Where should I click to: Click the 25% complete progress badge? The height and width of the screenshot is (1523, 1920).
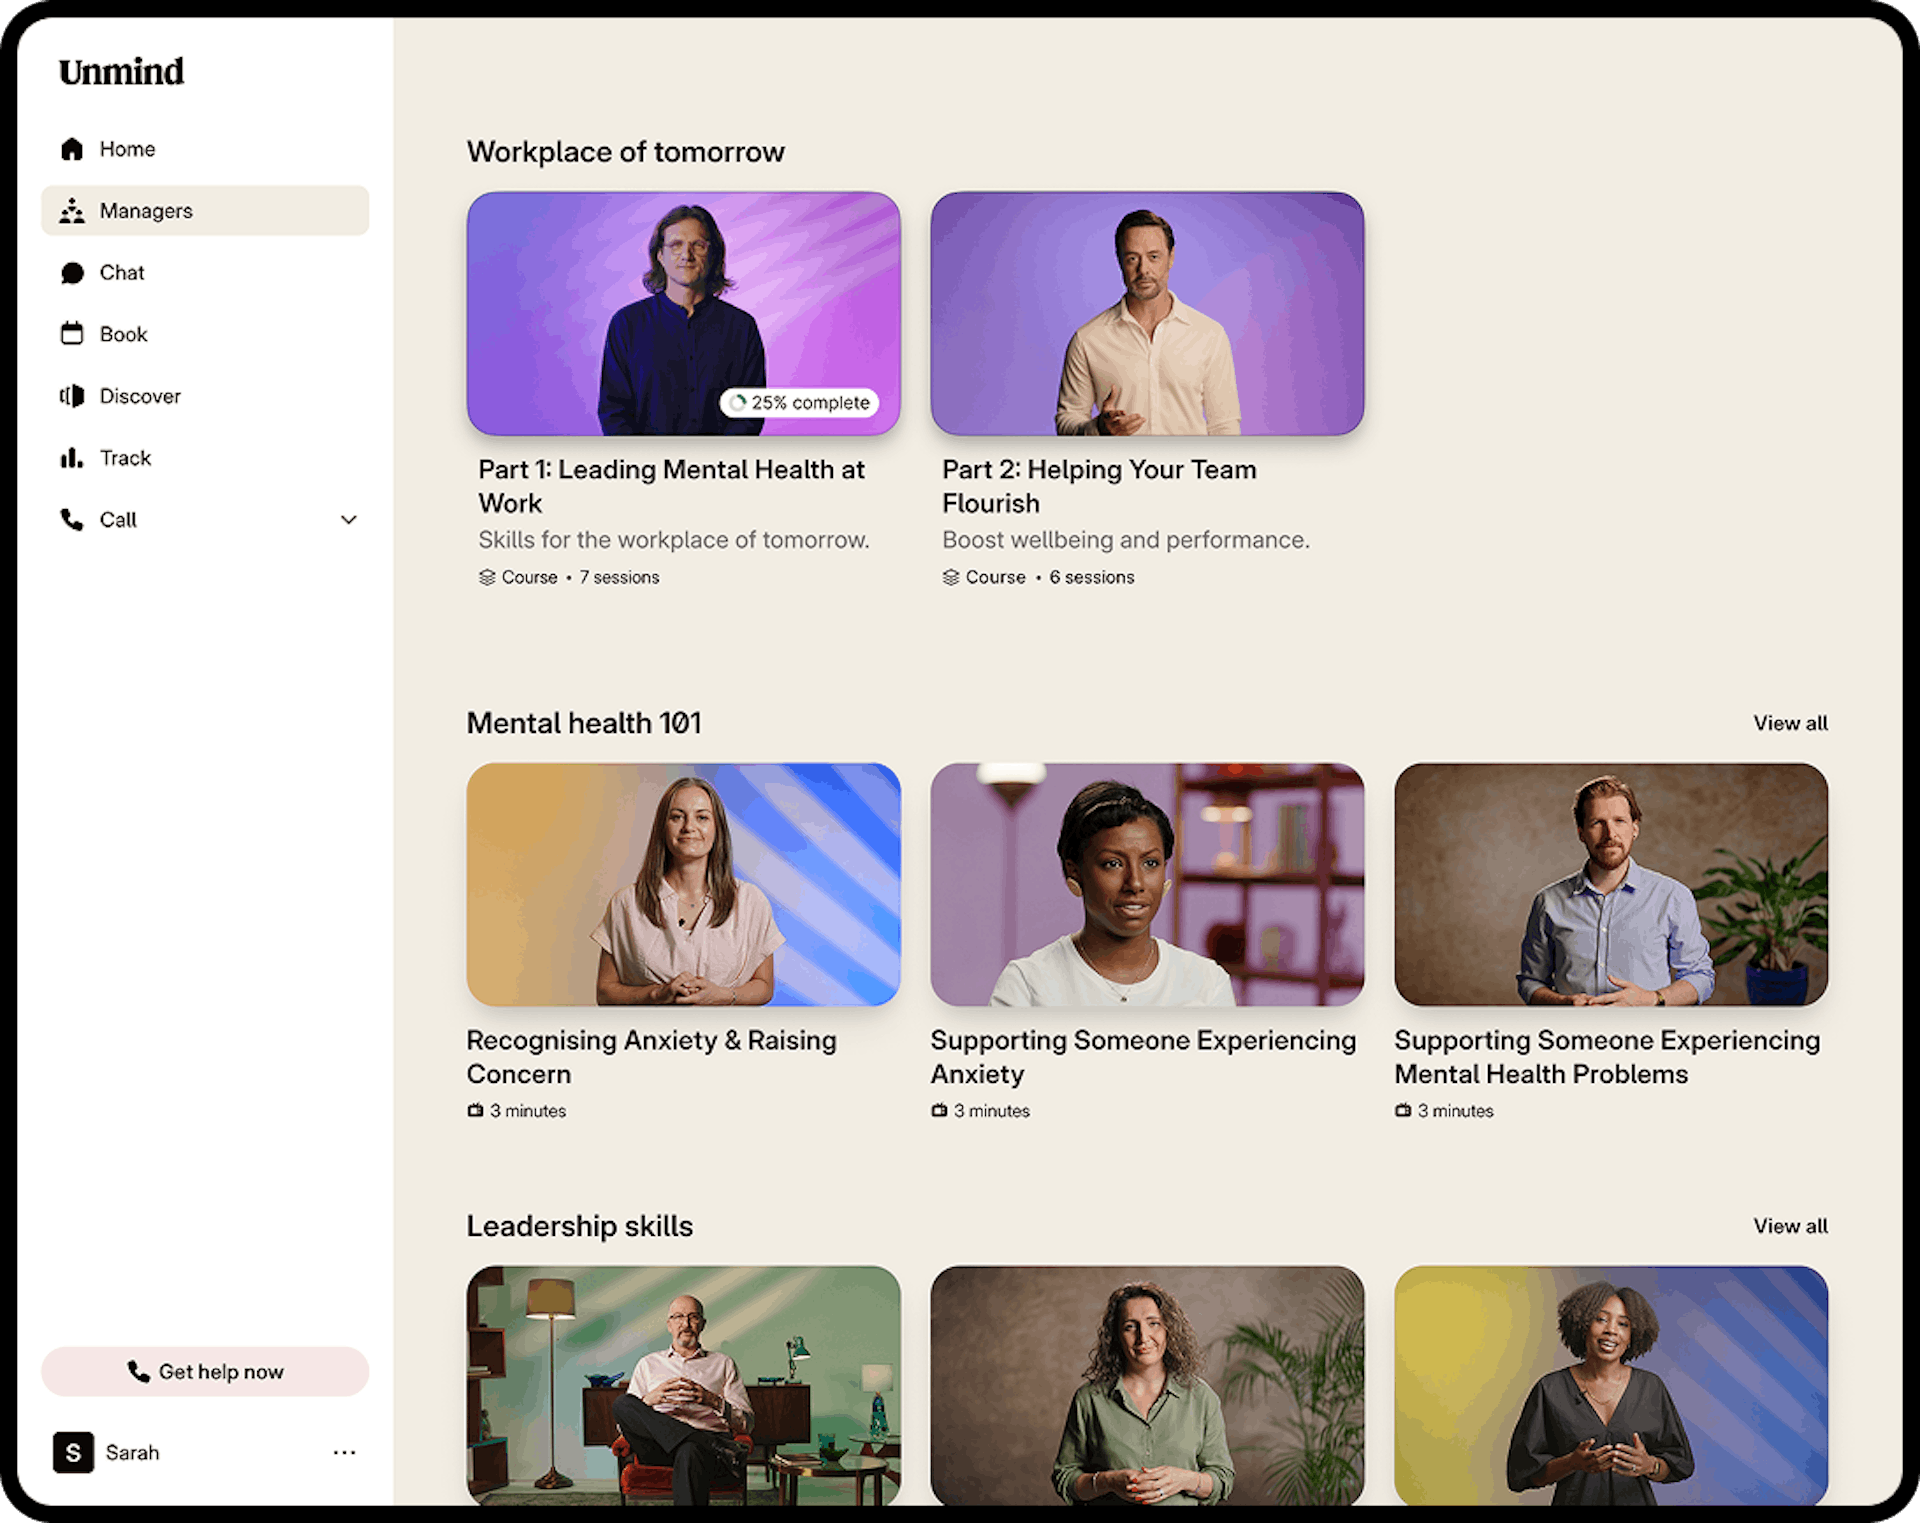point(799,403)
